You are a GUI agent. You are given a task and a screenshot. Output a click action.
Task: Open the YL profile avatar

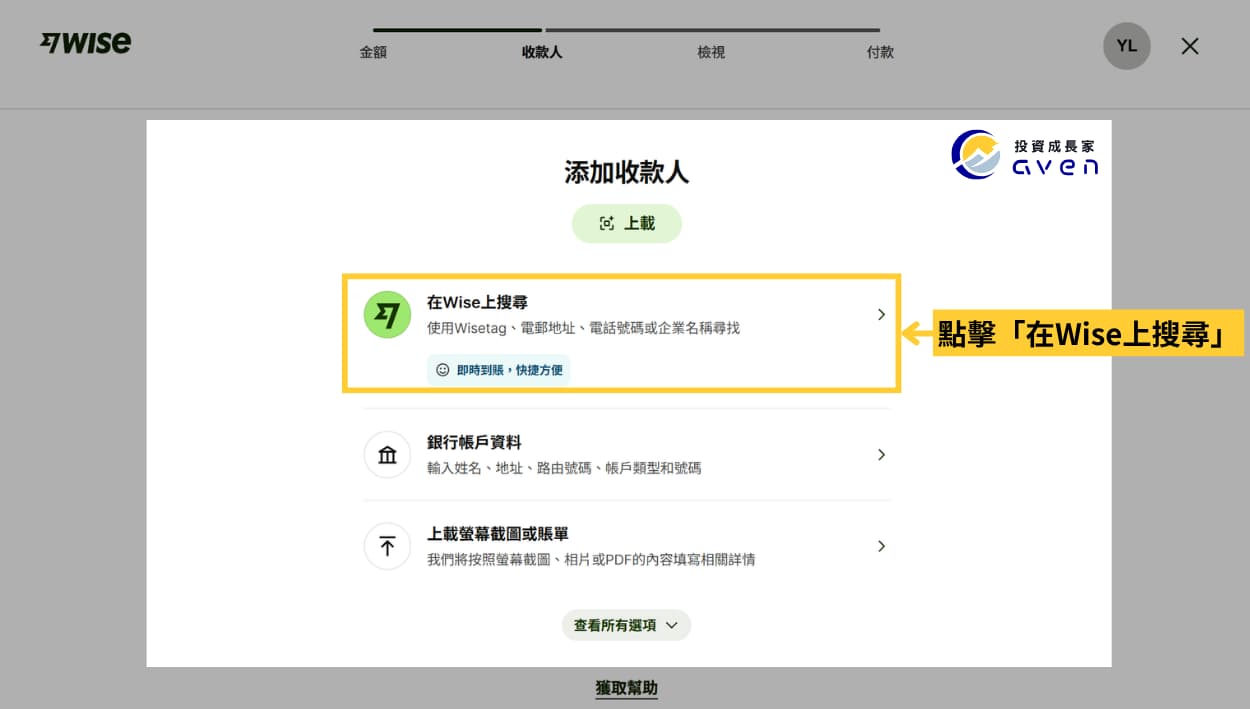1127,46
